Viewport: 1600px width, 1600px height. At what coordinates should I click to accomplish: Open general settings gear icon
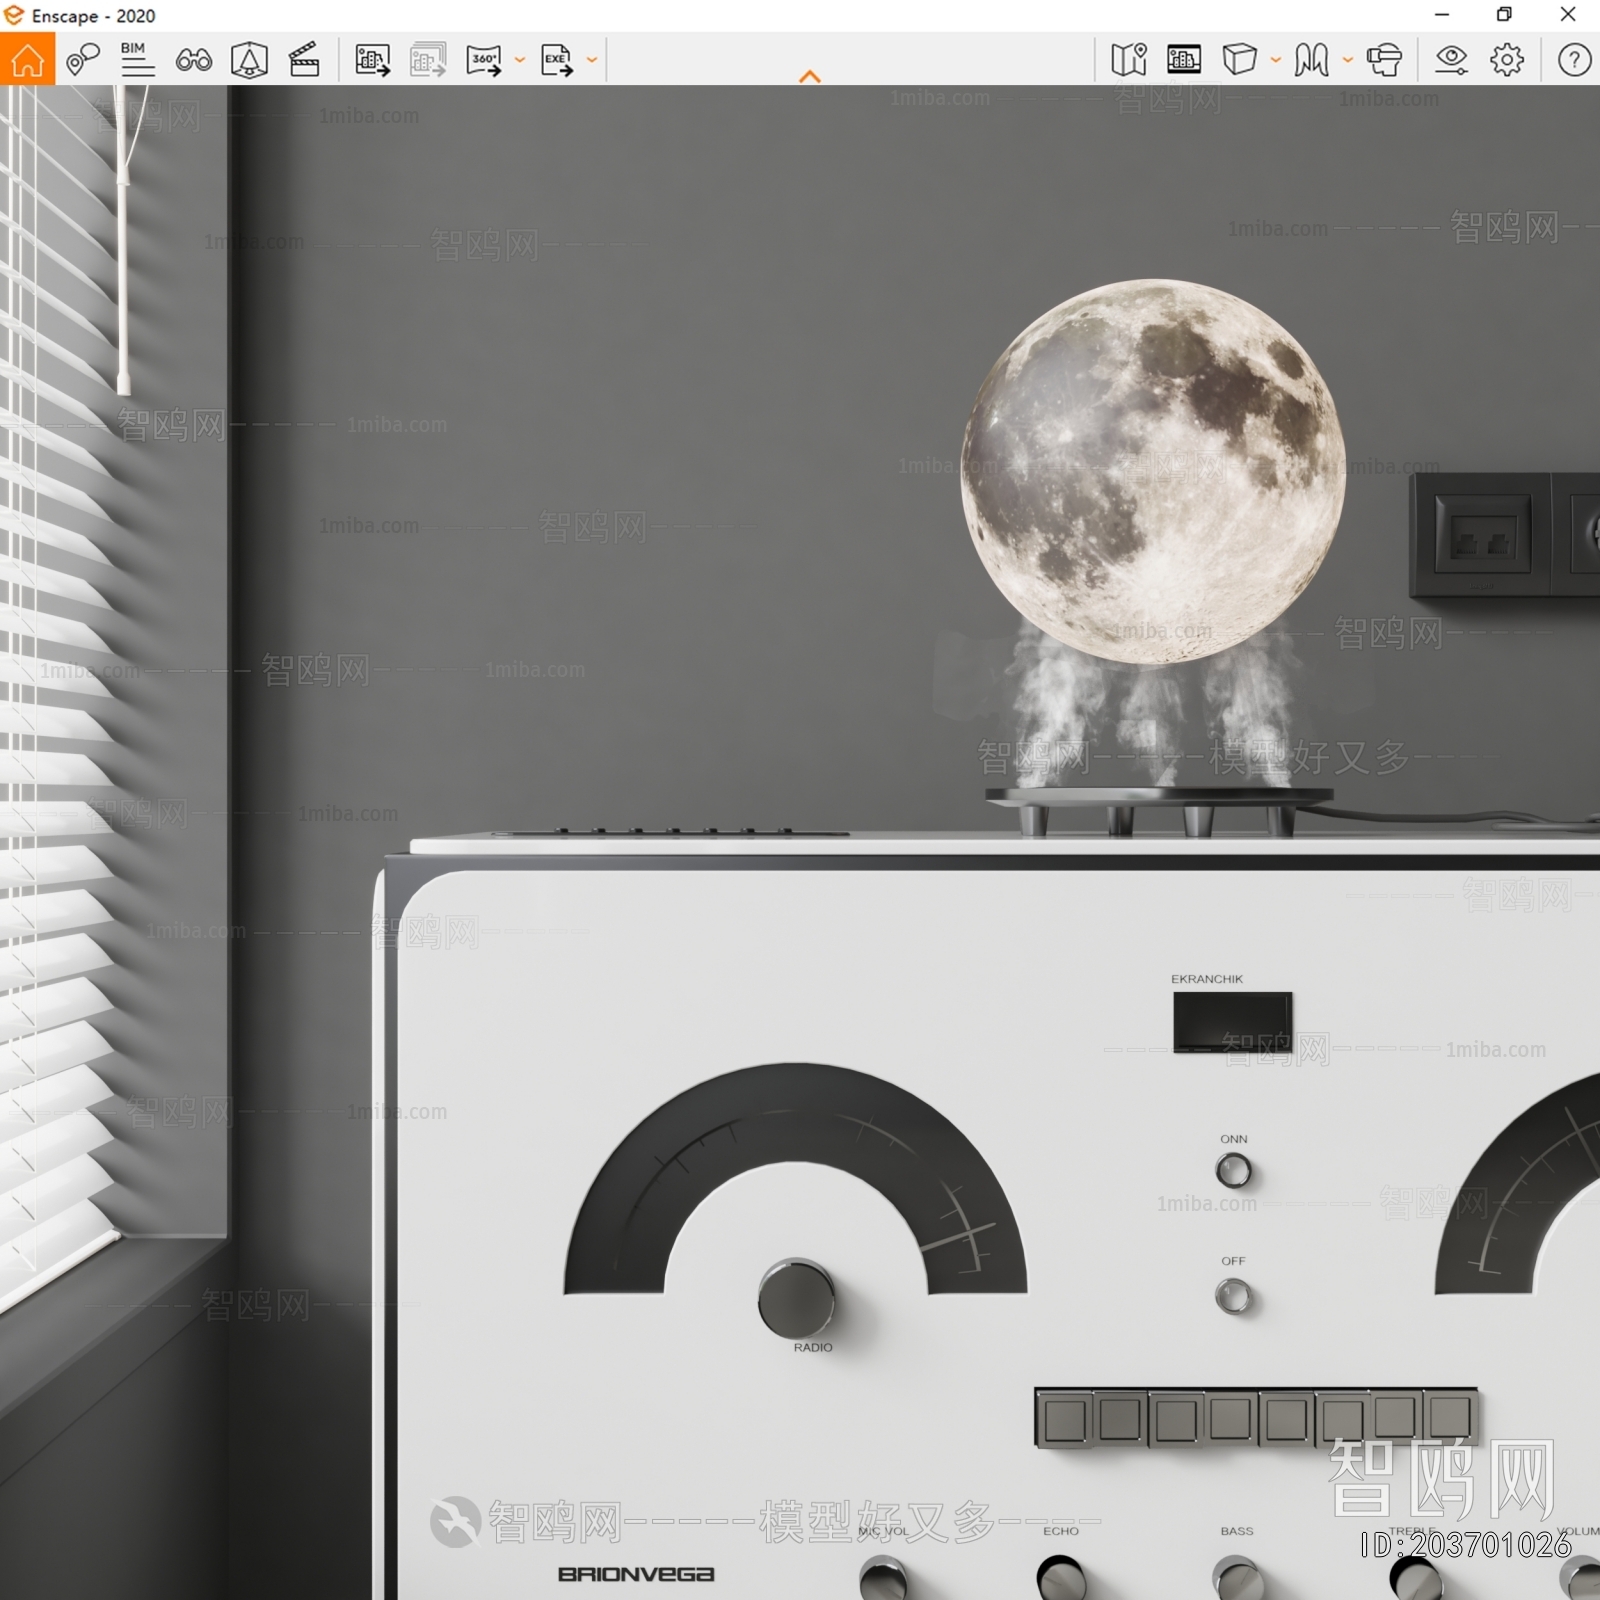[1507, 60]
